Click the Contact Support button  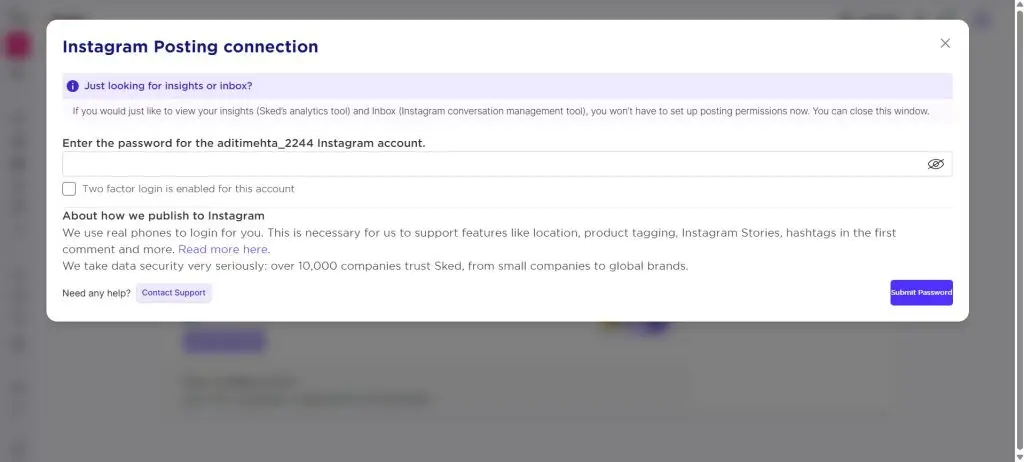pyautogui.click(x=174, y=293)
